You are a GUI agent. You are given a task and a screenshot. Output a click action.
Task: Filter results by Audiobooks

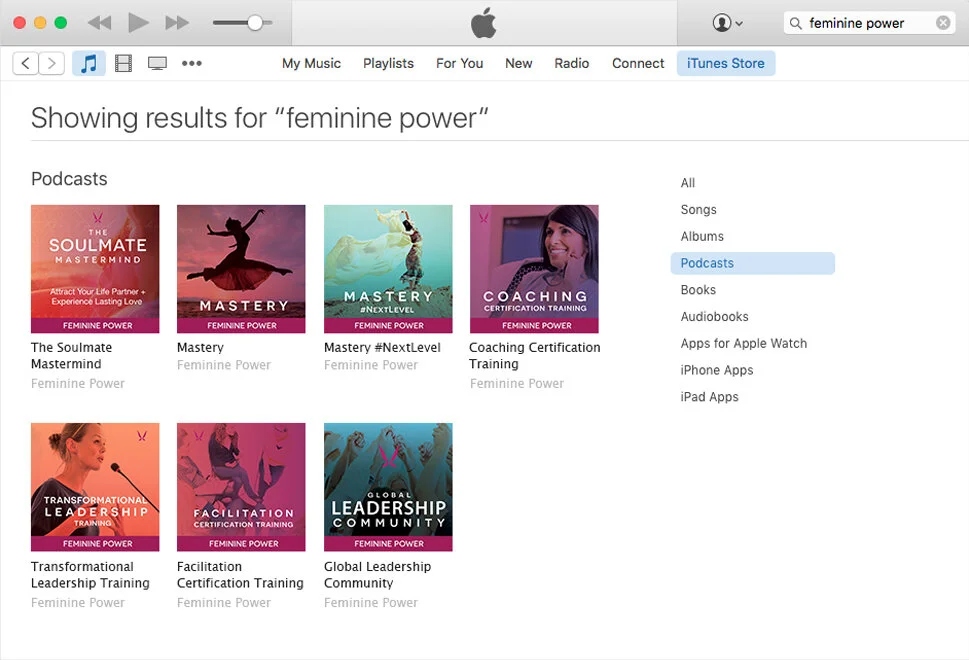[x=714, y=316]
